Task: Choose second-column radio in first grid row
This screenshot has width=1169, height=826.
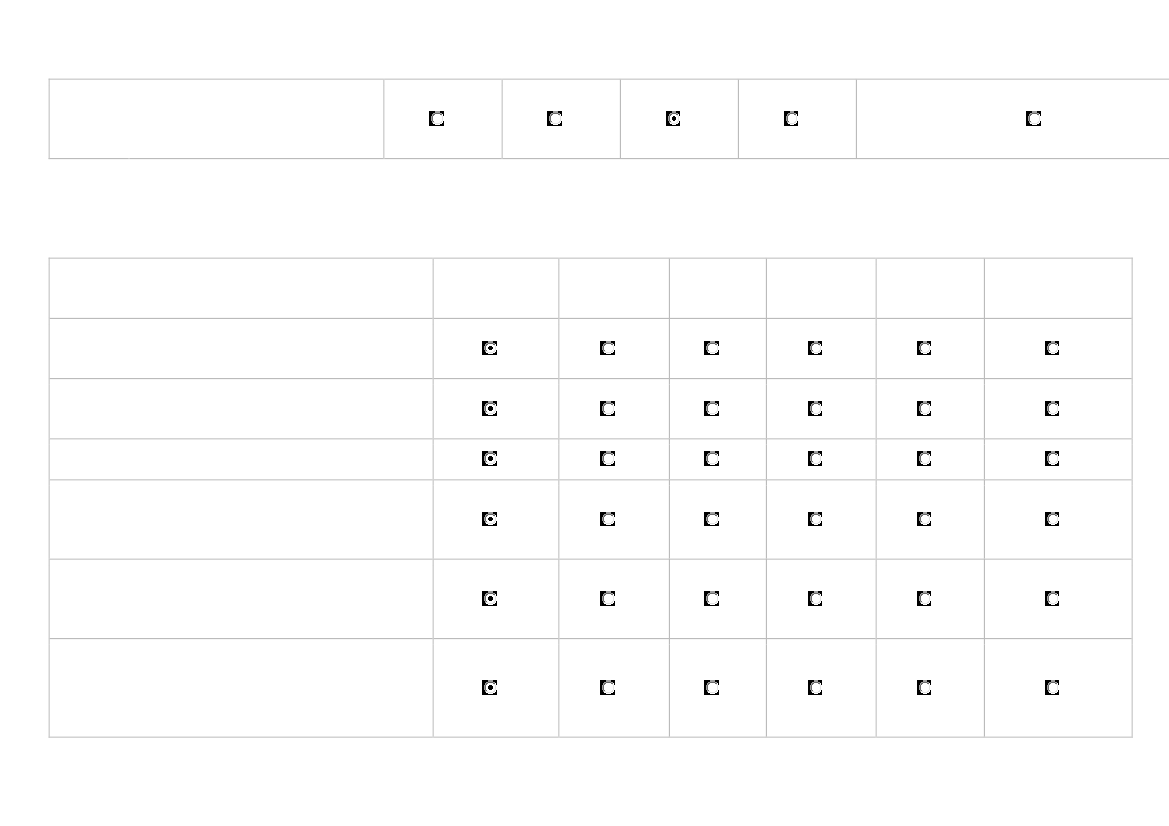Action: 607,349
